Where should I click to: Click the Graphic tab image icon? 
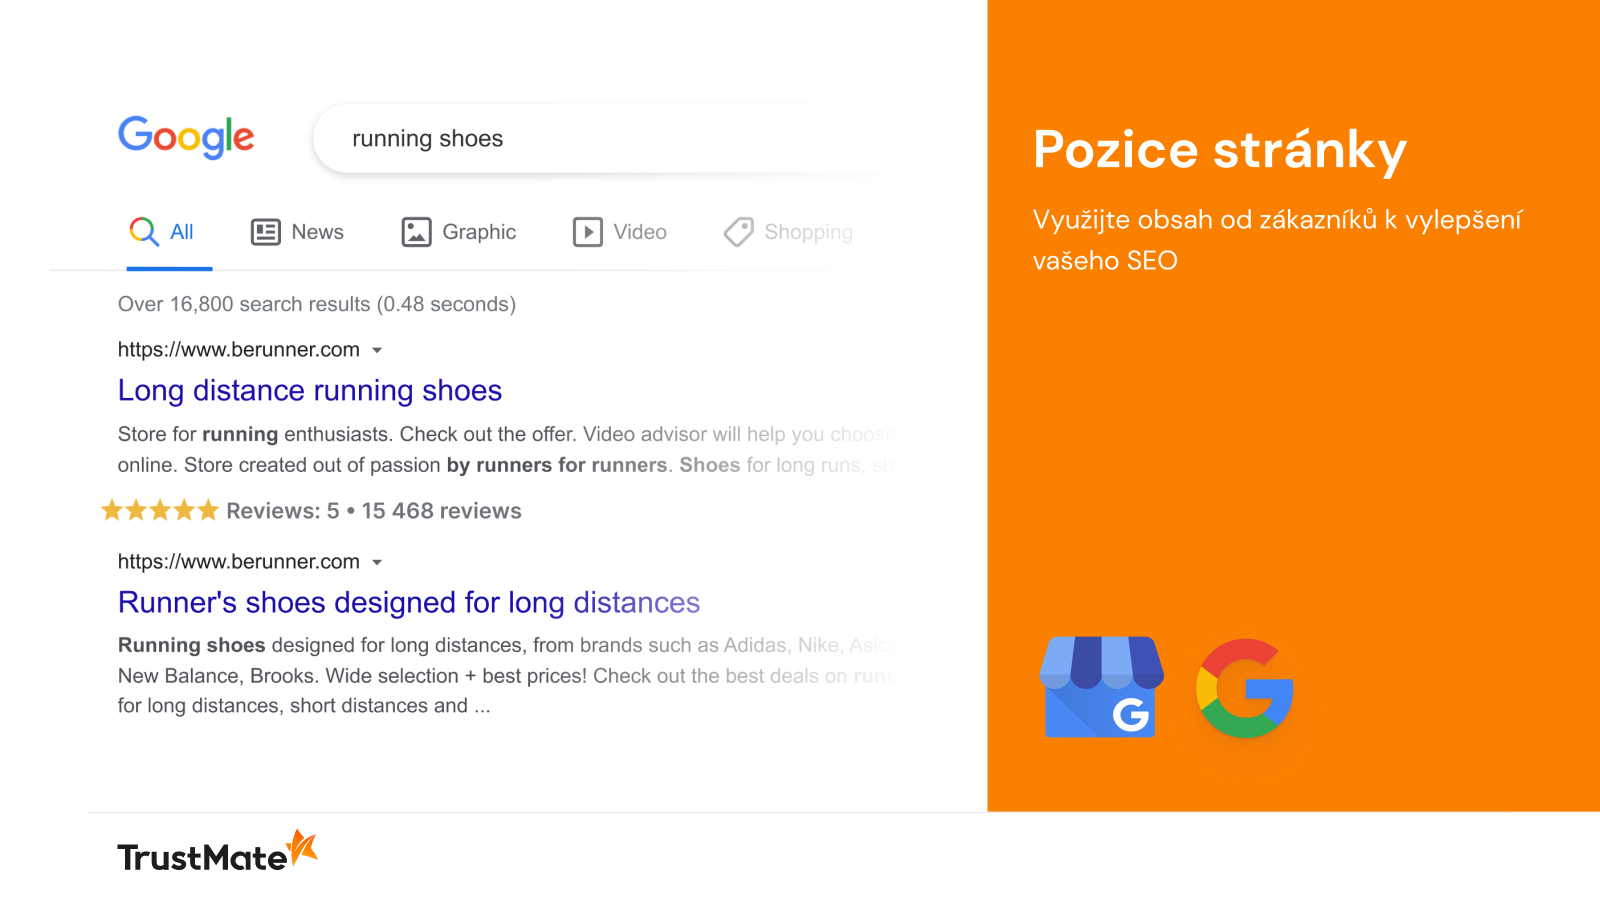[x=416, y=232]
